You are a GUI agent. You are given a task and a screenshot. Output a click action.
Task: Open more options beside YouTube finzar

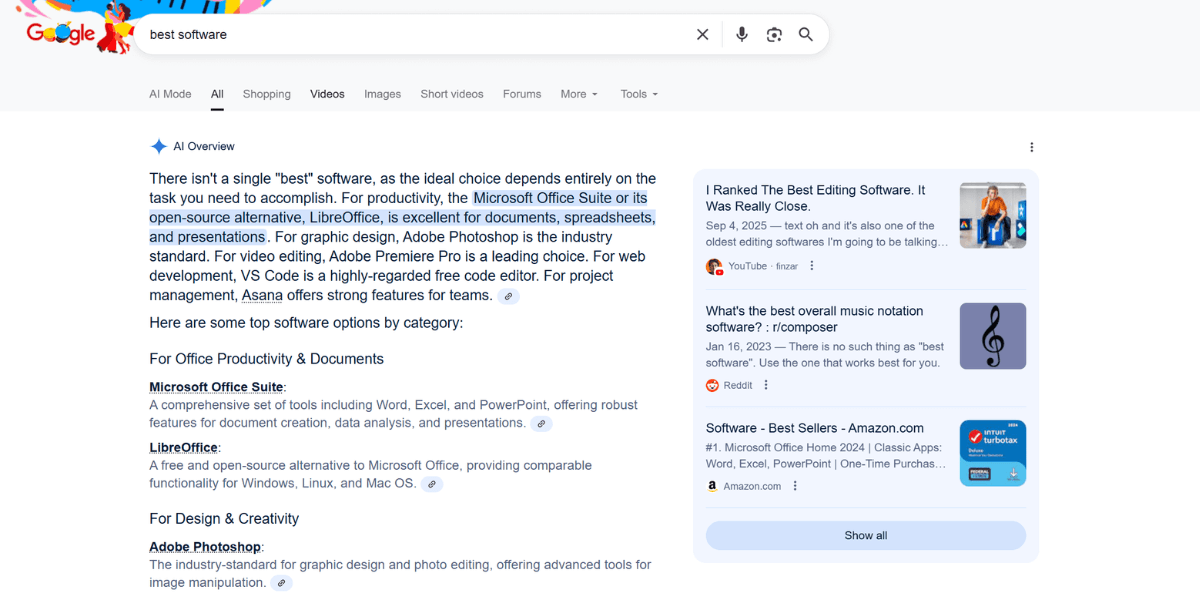[x=812, y=266]
